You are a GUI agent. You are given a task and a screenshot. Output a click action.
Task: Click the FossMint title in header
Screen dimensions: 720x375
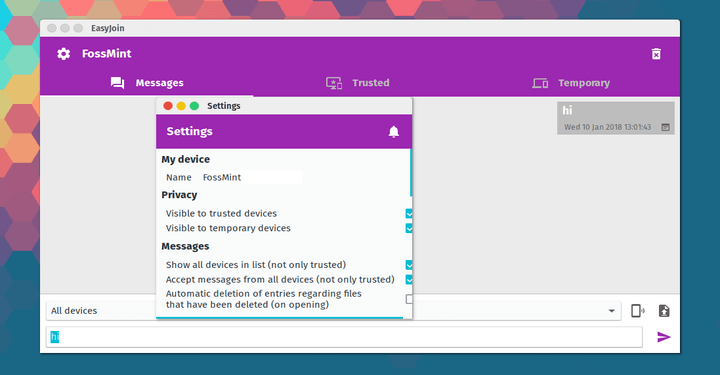coord(107,54)
